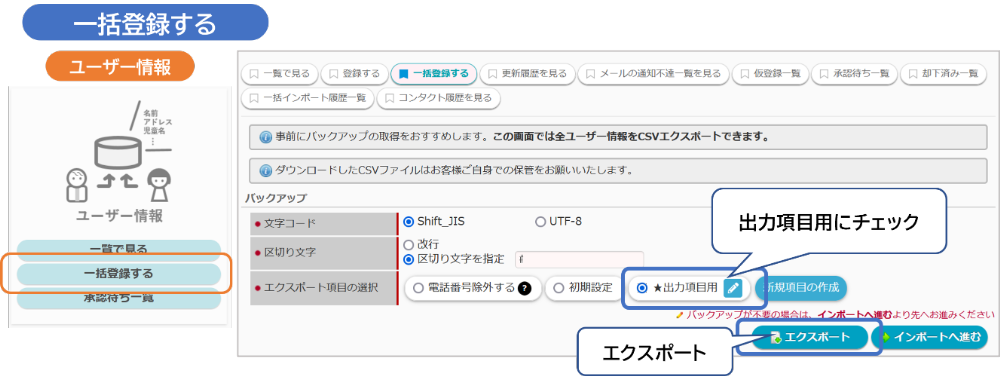Click the pencil edit icon beside ★出力項目用
The width and height of the screenshot is (1000, 376).
point(733,289)
